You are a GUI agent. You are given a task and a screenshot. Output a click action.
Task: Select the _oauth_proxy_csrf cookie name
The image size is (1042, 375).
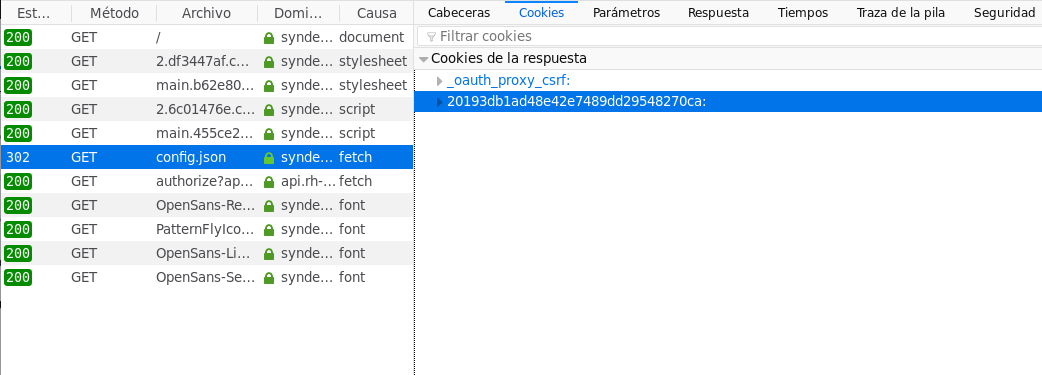coord(508,81)
